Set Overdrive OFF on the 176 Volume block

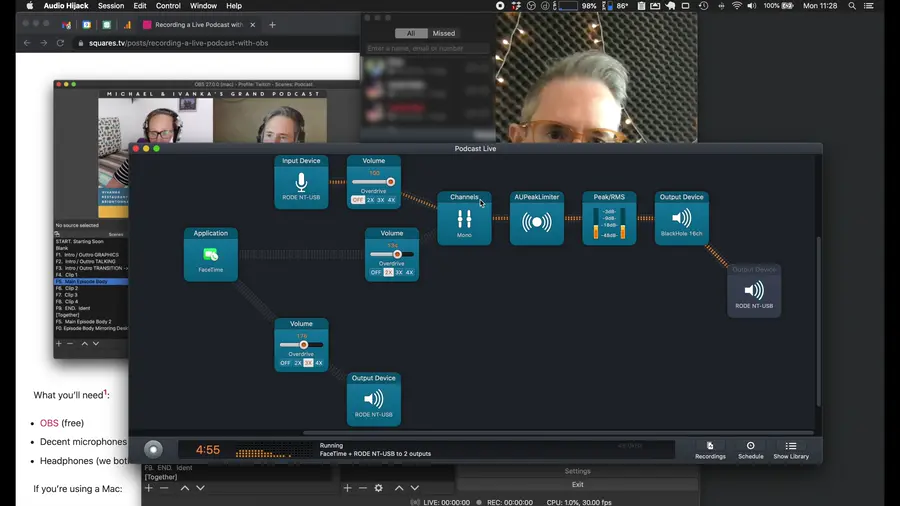pyautogui.click(x=285, y=363)
